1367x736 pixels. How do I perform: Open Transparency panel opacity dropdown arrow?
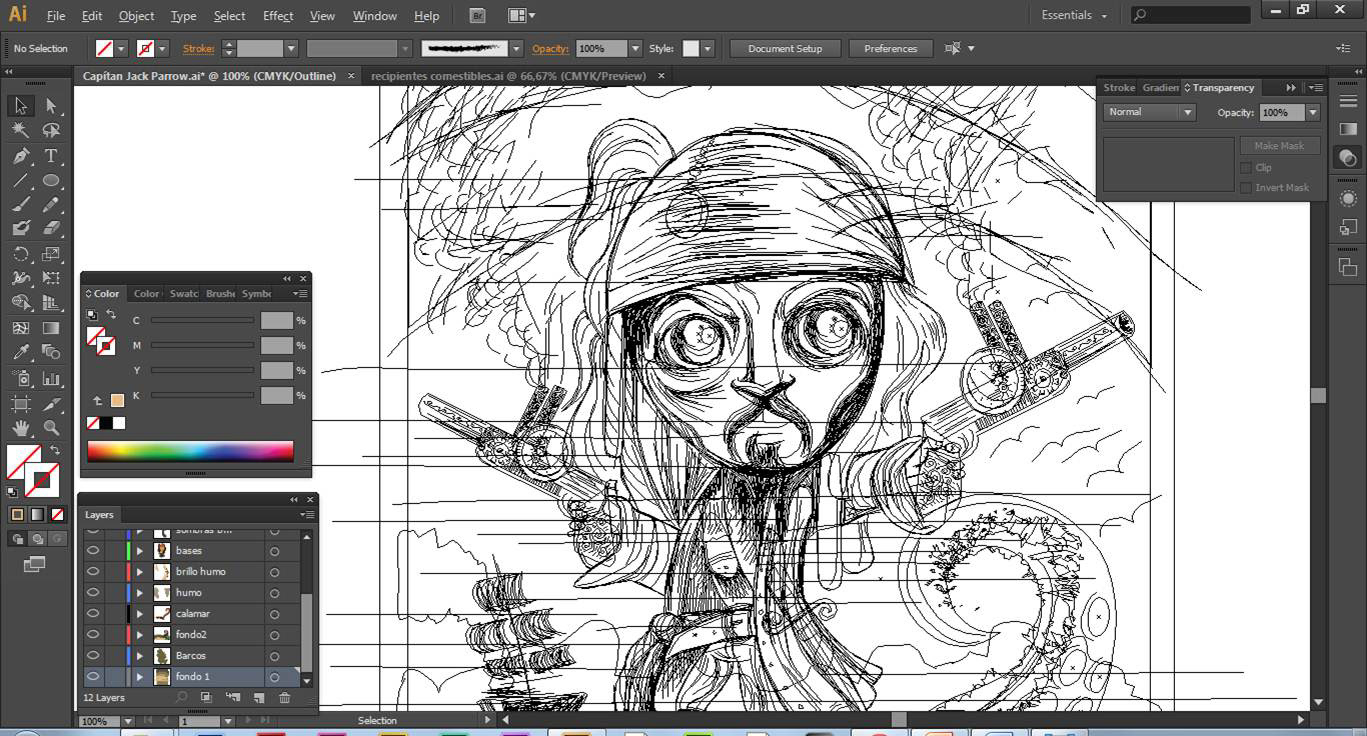(1313, 113)
